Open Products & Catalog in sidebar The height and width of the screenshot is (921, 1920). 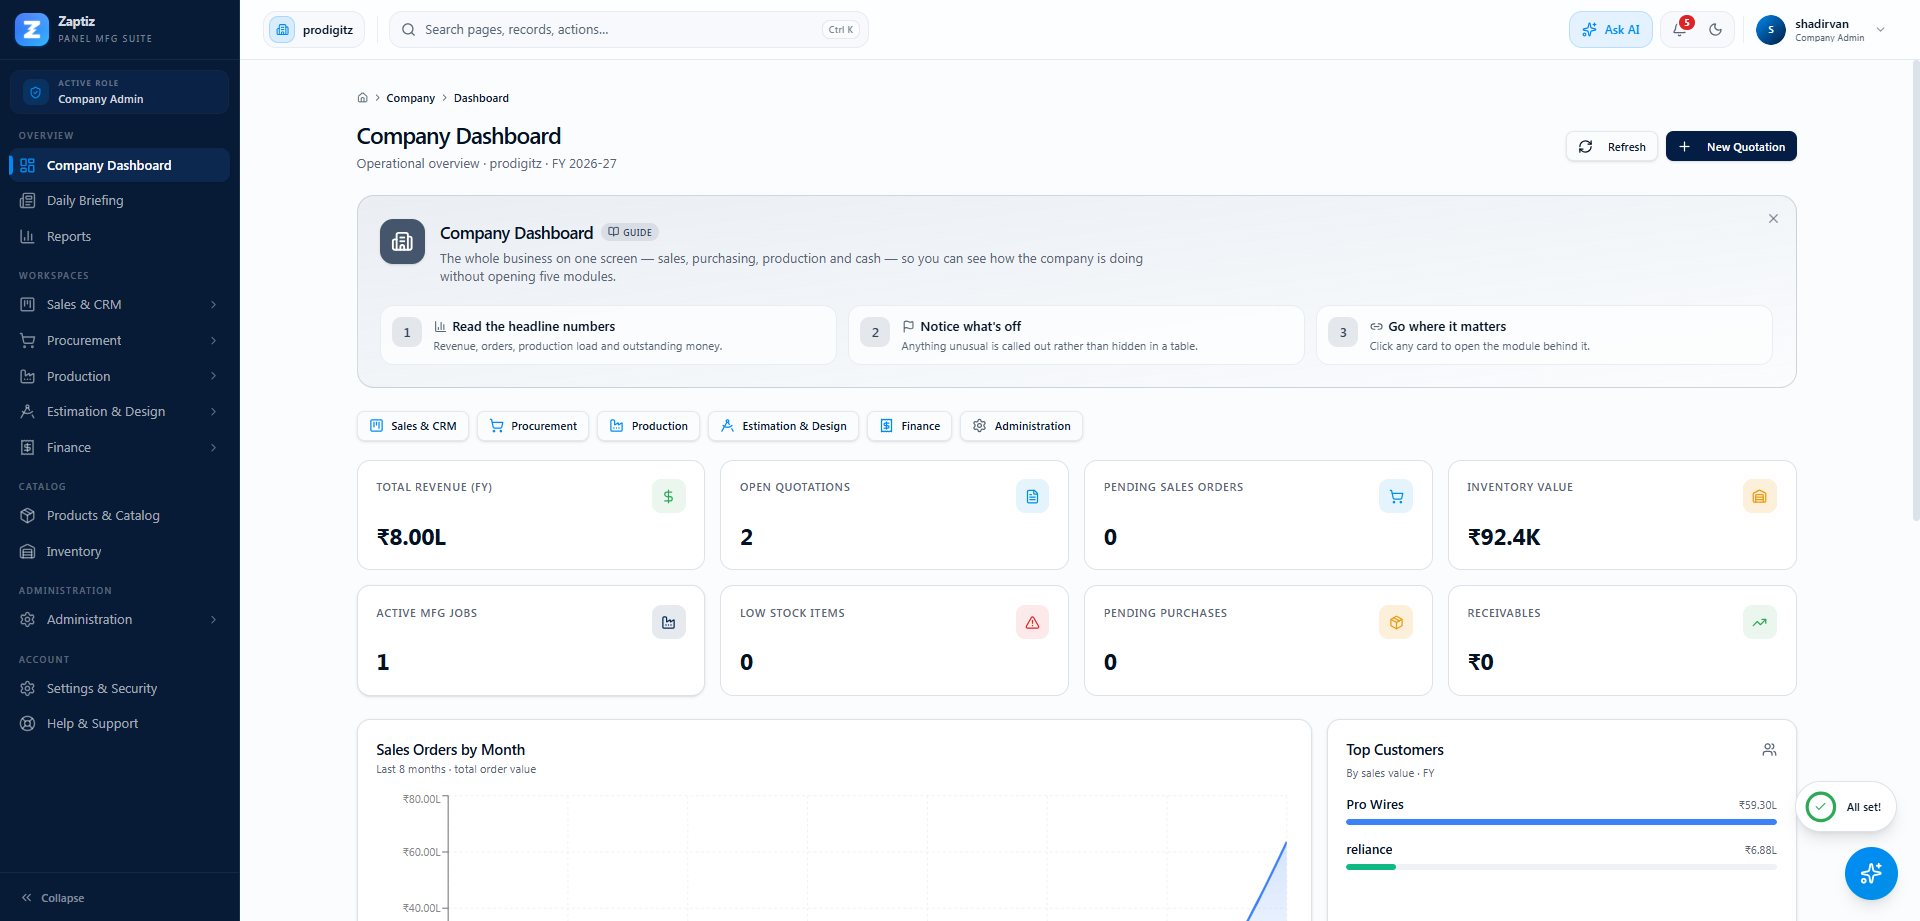[x=119, y=516]
